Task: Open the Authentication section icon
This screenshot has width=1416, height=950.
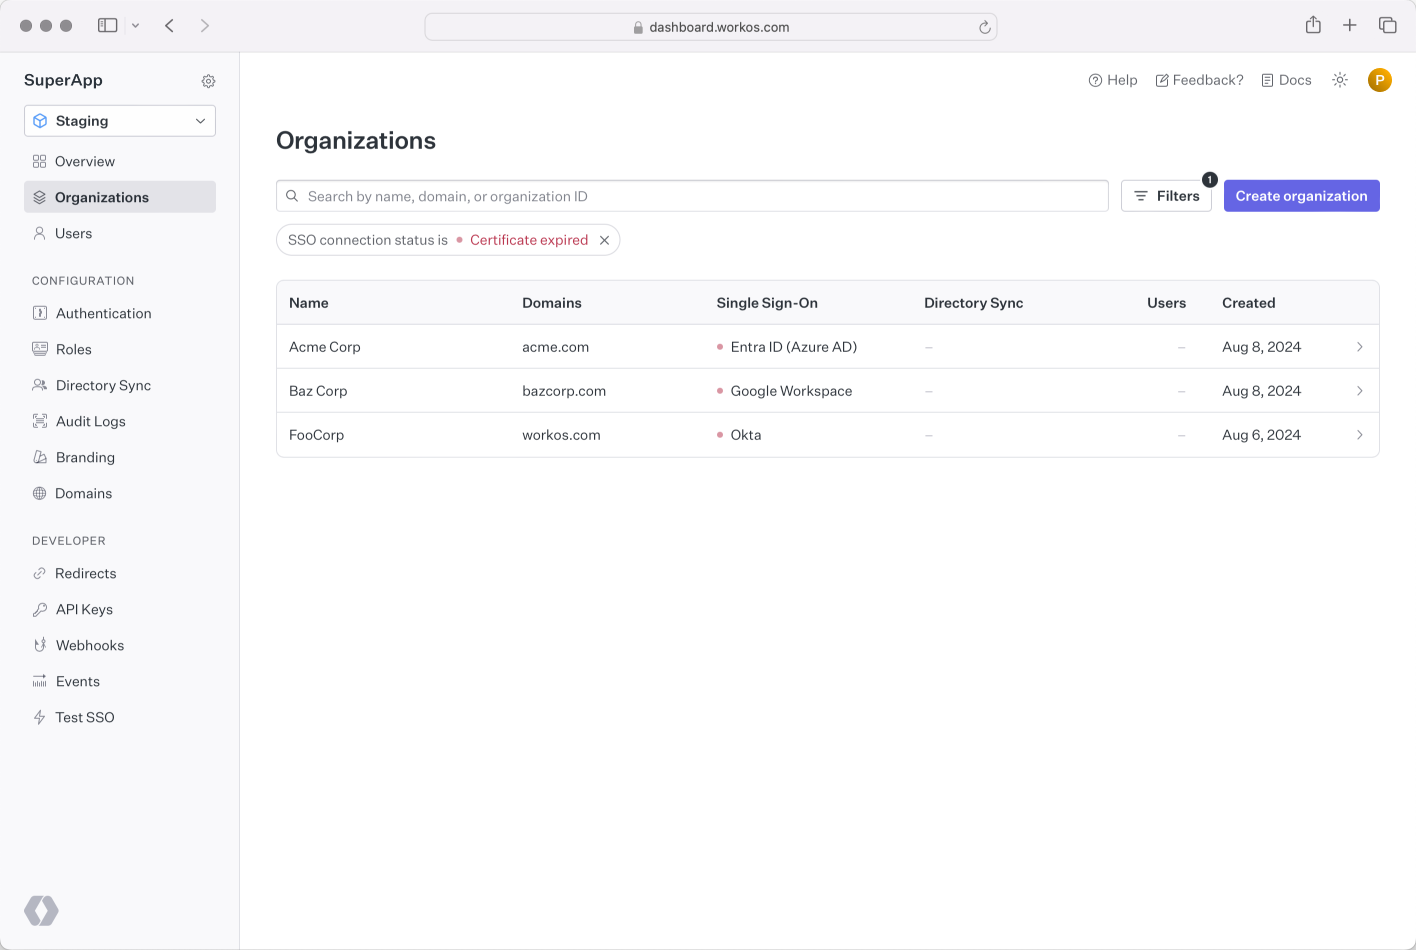Action: pyautogui.click(x=40, y=313)
